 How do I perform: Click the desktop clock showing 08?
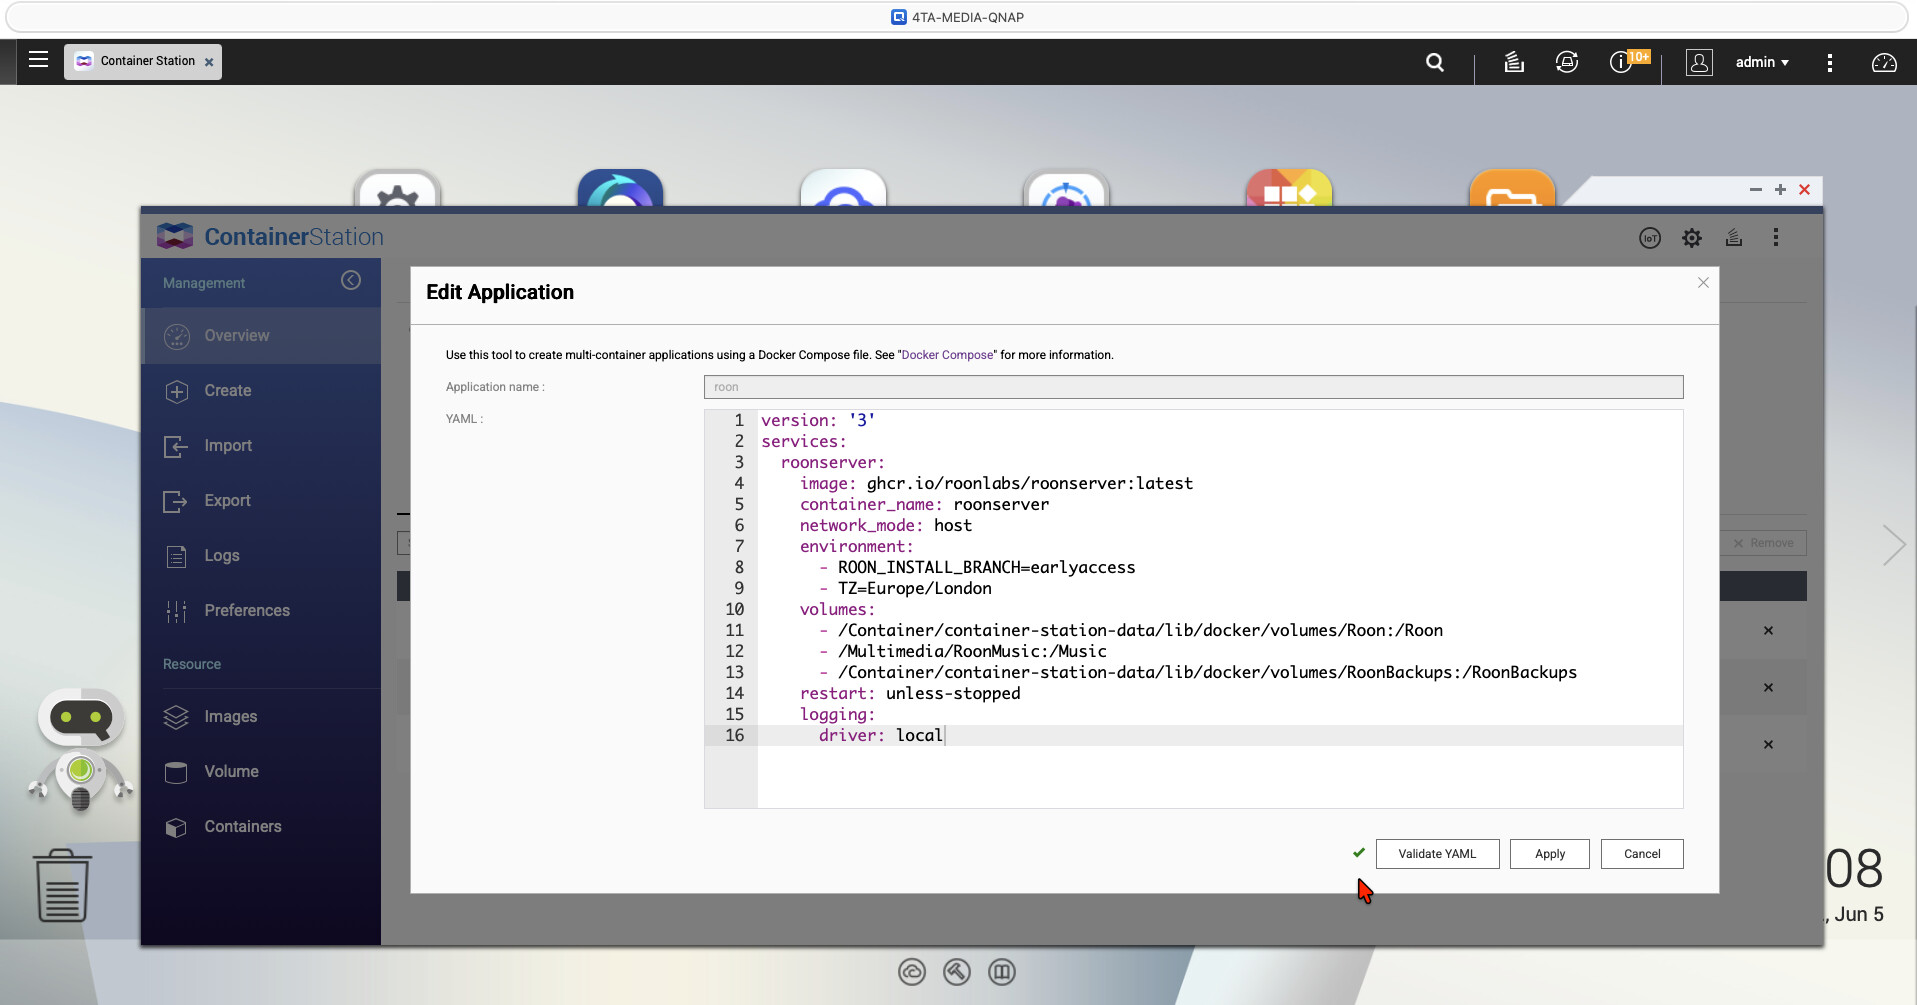point(1854,868)
